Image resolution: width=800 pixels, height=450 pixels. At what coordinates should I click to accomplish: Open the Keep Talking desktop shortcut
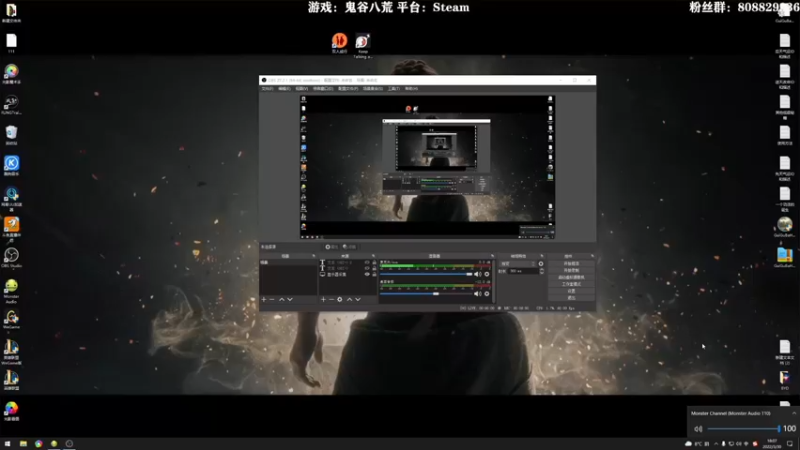pos(362,46)
